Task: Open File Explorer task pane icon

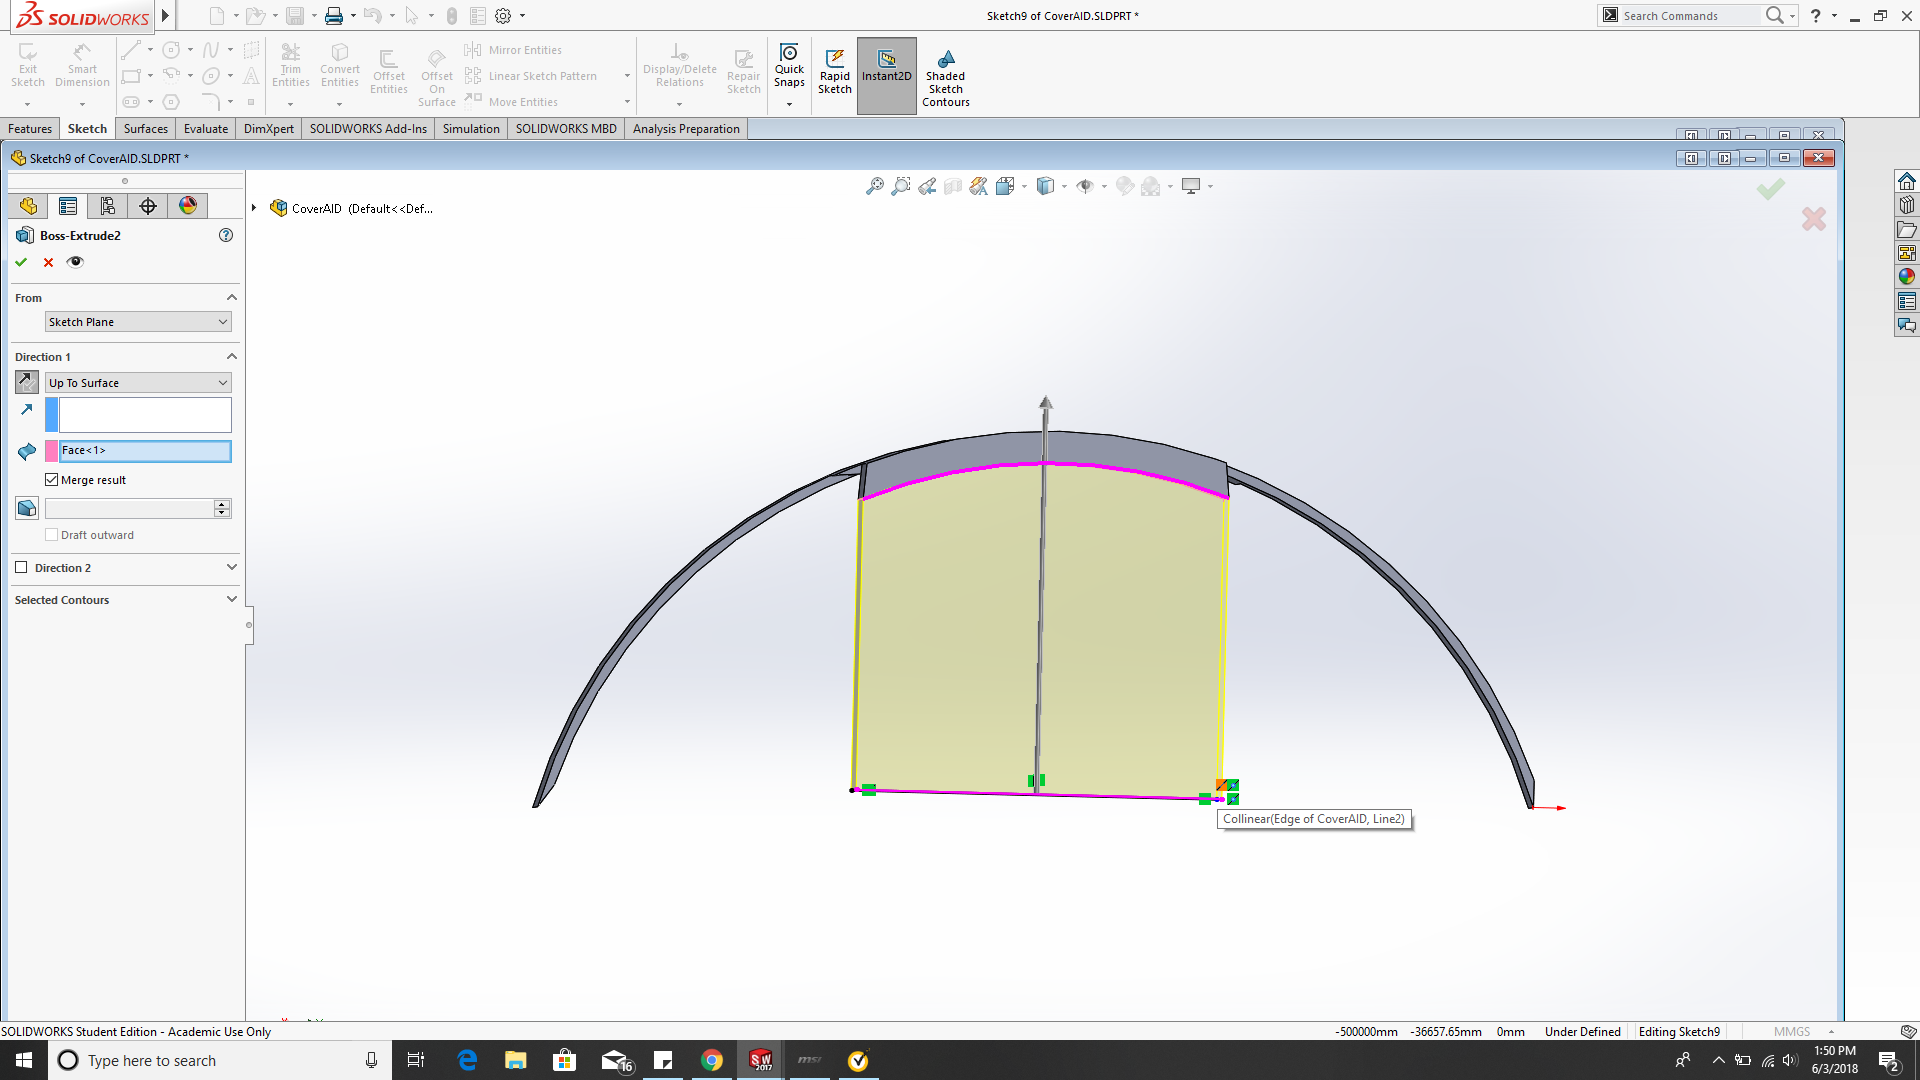Action: tap(1907, 229)
